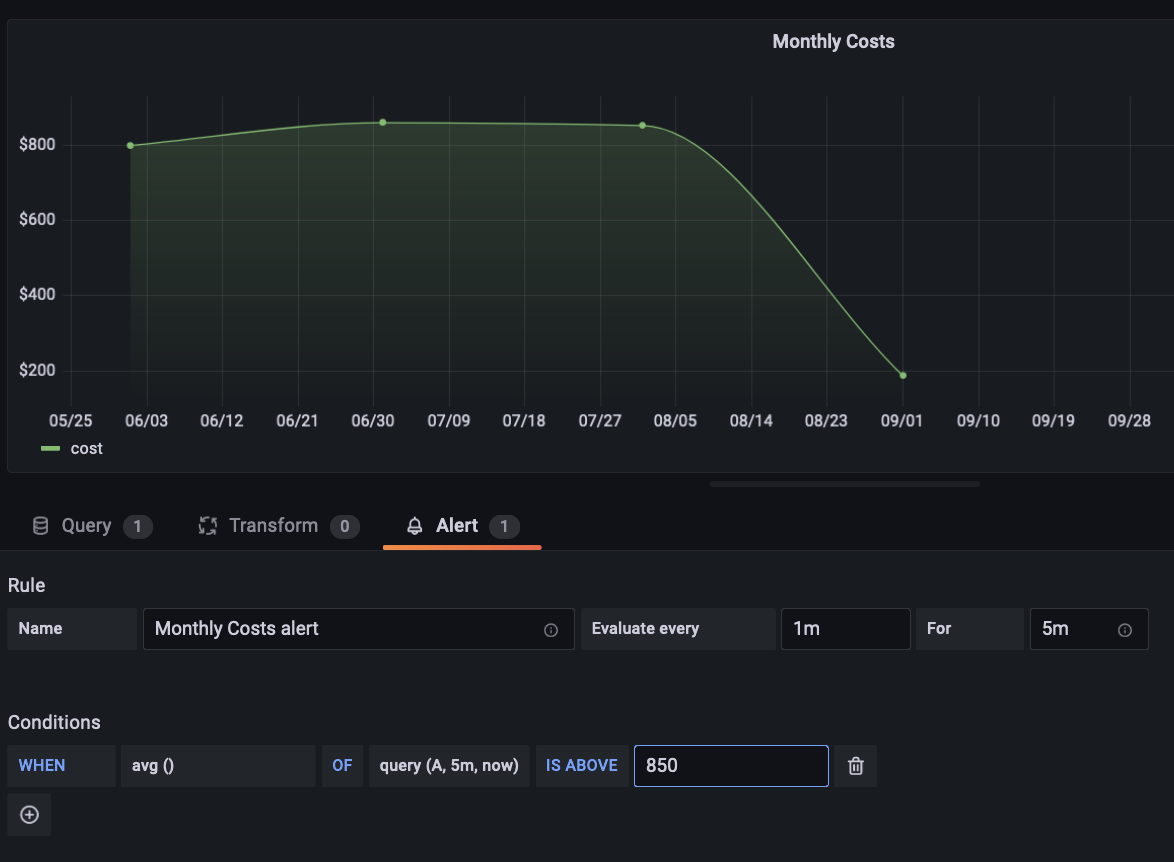The width and height of the screenshot is (1174, 862).
Task: Click the Transform tab icon
Action: pos(208,526)
